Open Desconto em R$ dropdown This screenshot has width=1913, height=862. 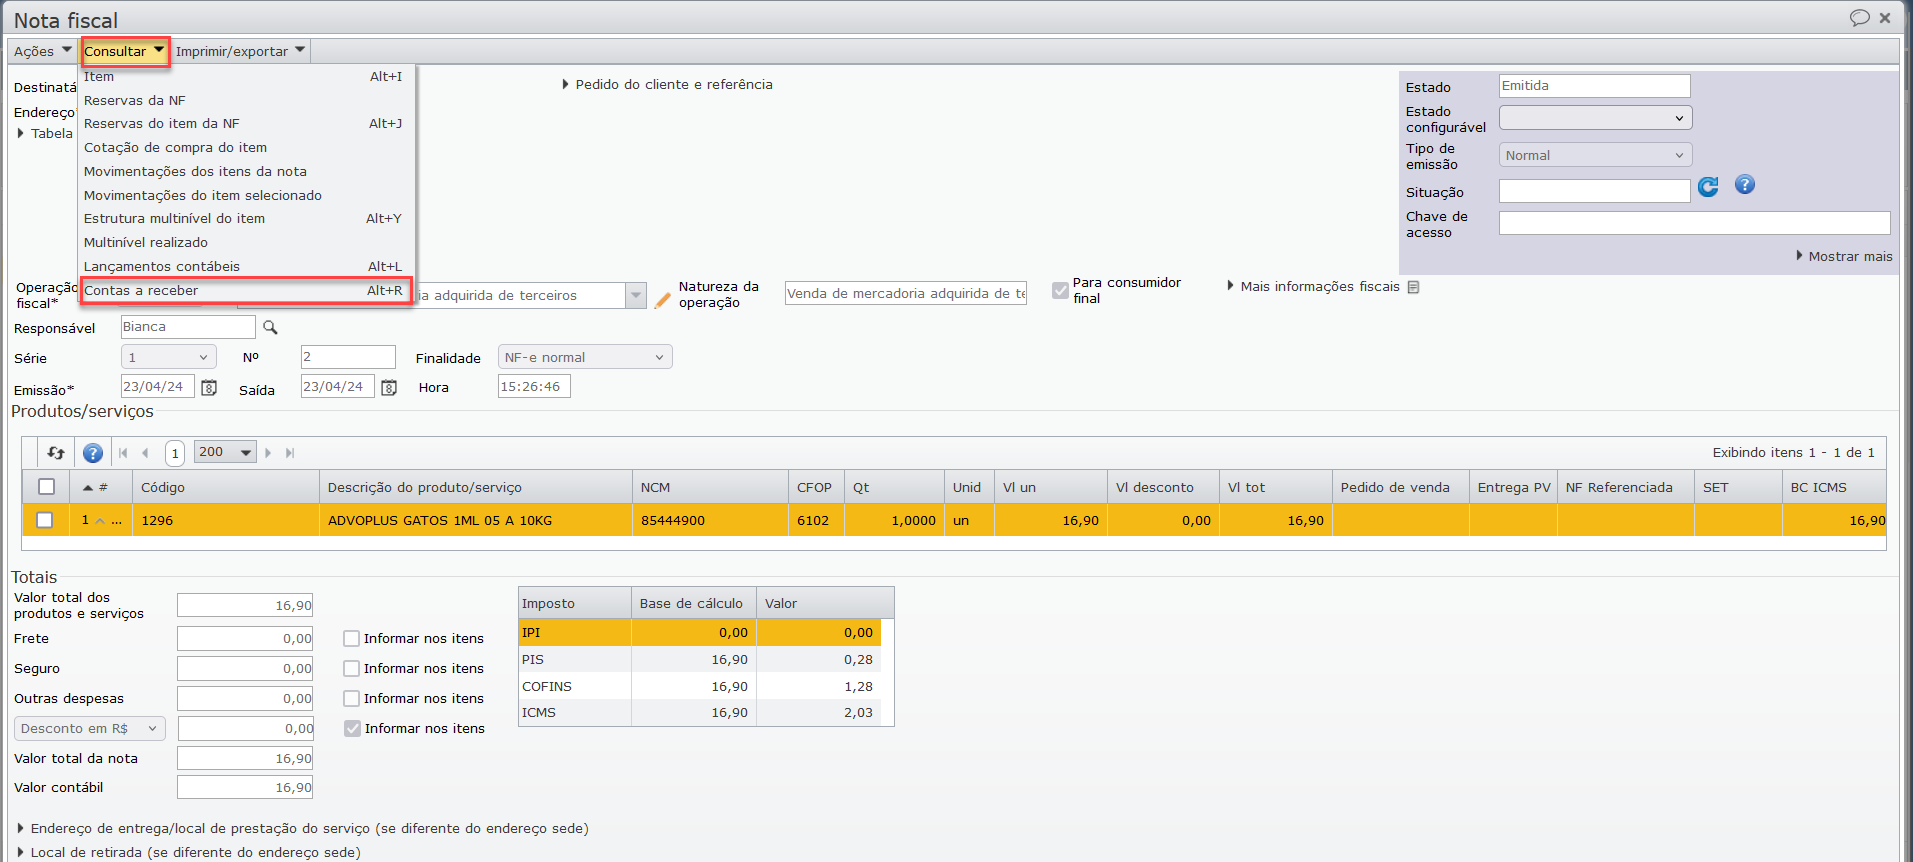[x=90, y=728]
